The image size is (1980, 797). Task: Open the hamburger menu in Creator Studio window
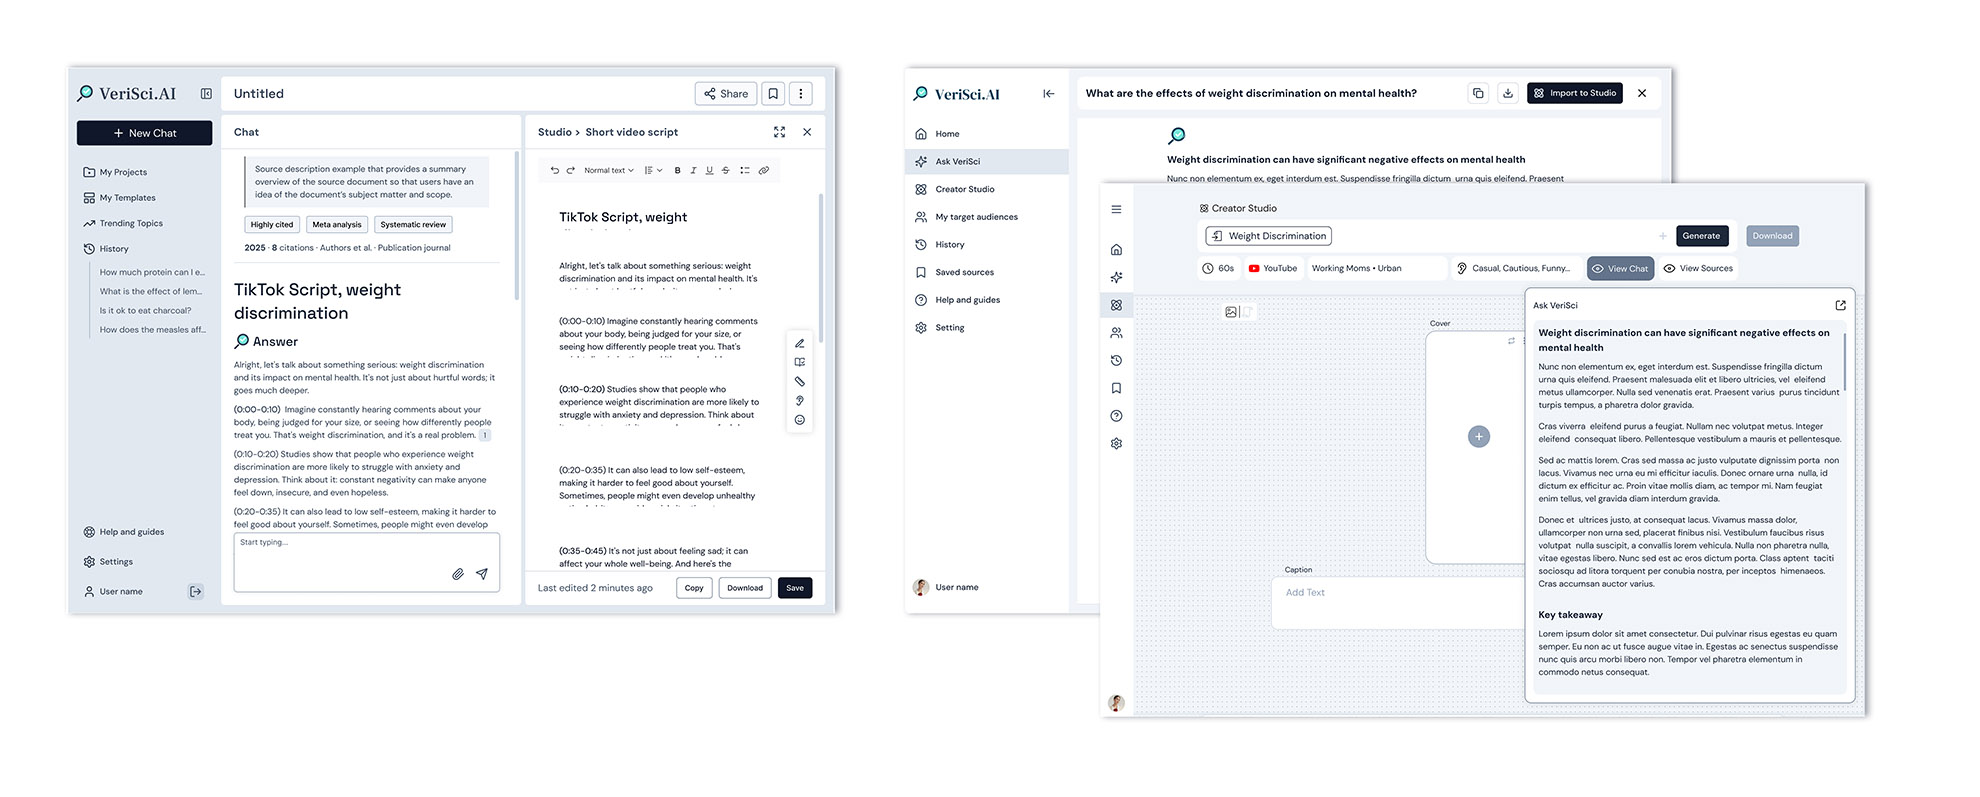tap(1116, 209)
